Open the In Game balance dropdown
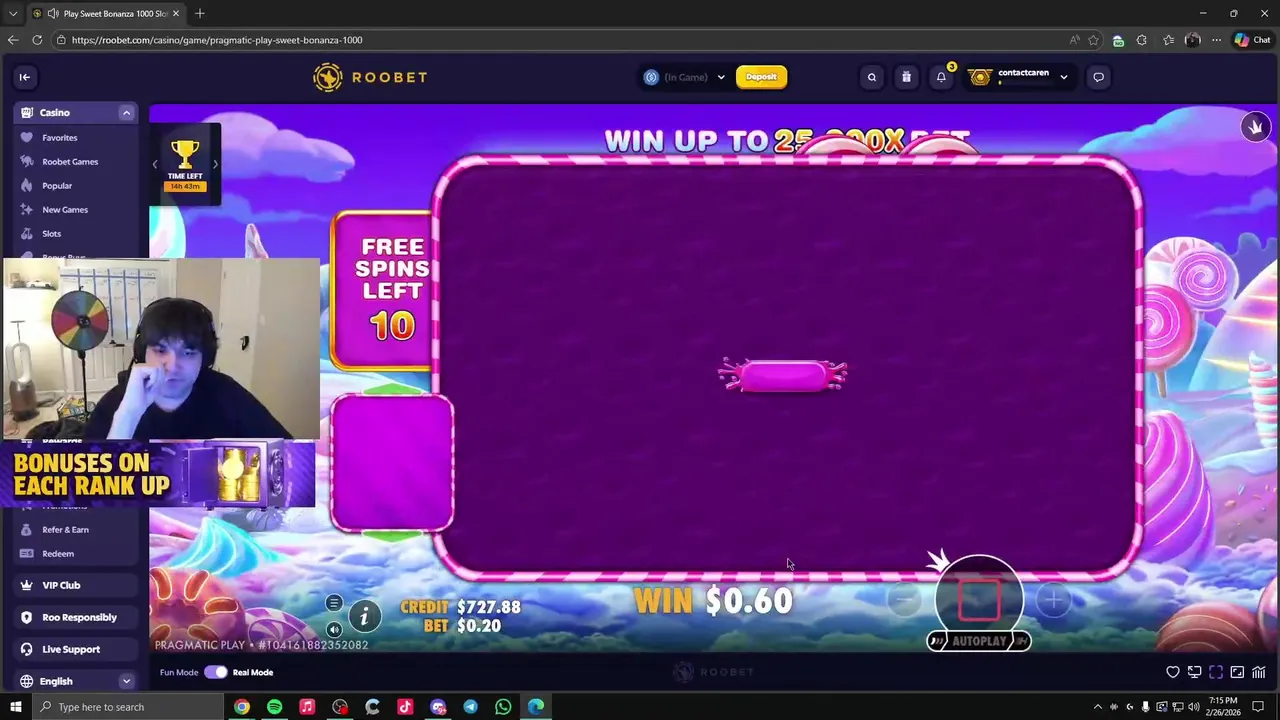This screenshot has width=1280, height=720. click(x=685, y=77)
